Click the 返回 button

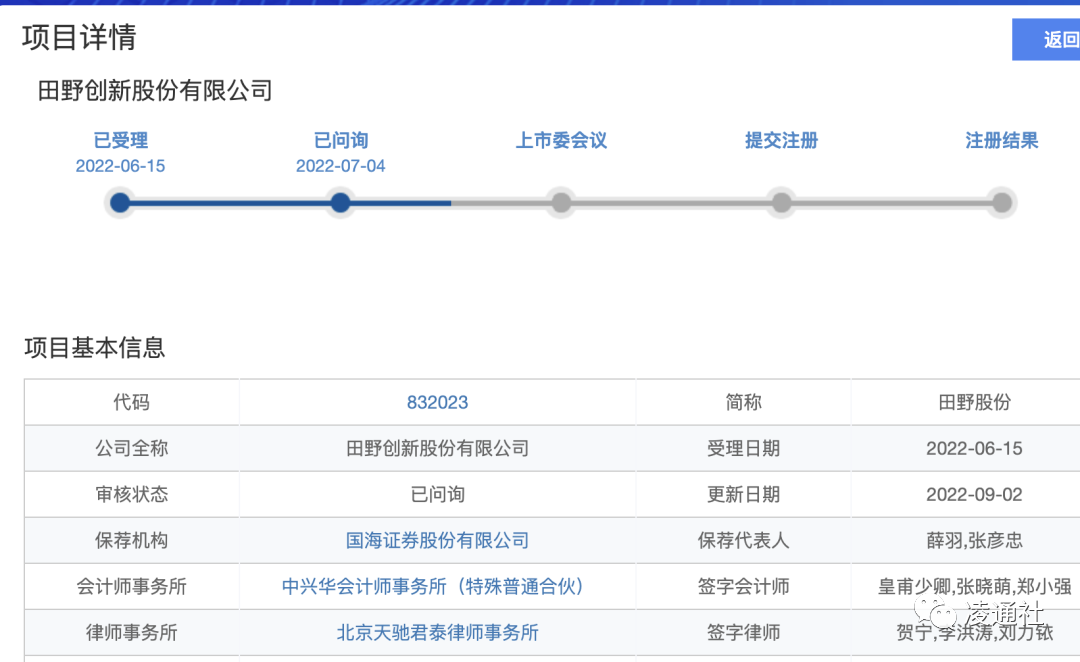(1047, 39)
